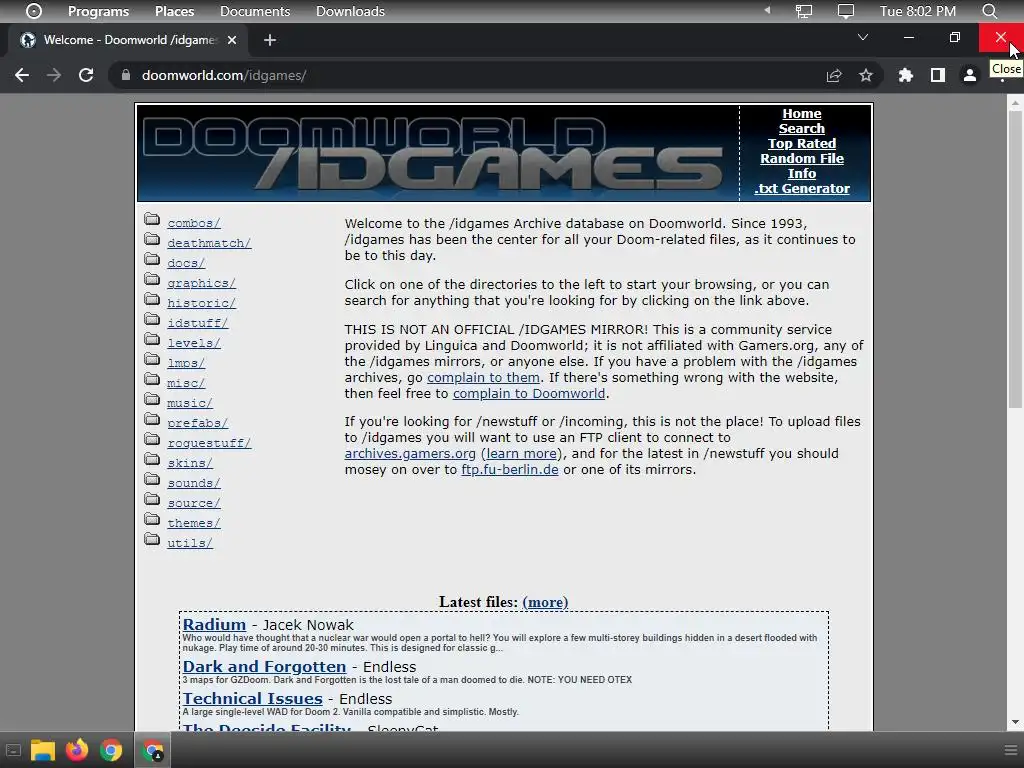The image size is (1024, 768).
Task: Click the folder icon next to combos/
Action: pyautogui.click(x=152, y=219)
